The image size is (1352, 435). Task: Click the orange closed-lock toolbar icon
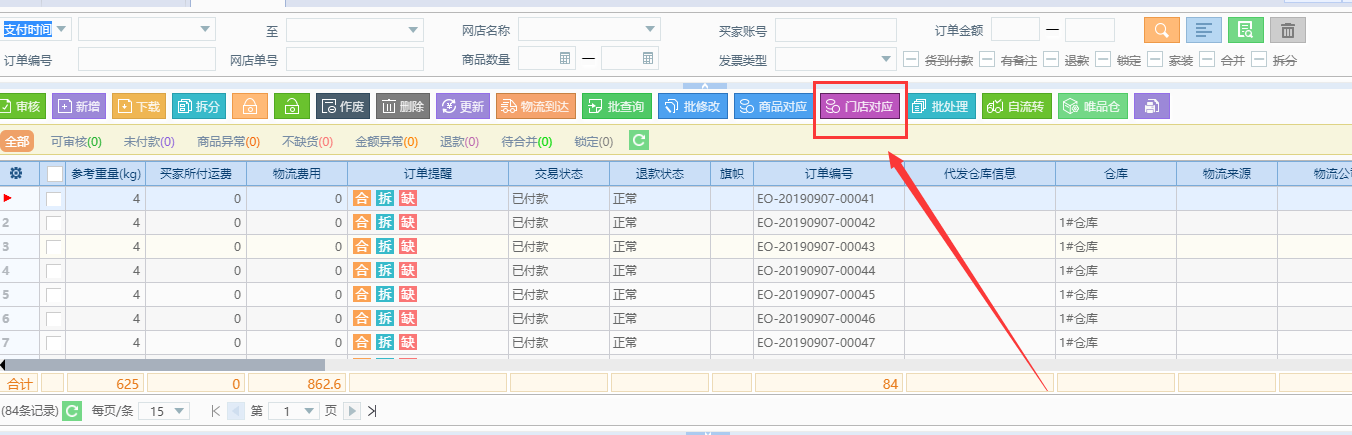pyautogui.click(x=250, y=106)
